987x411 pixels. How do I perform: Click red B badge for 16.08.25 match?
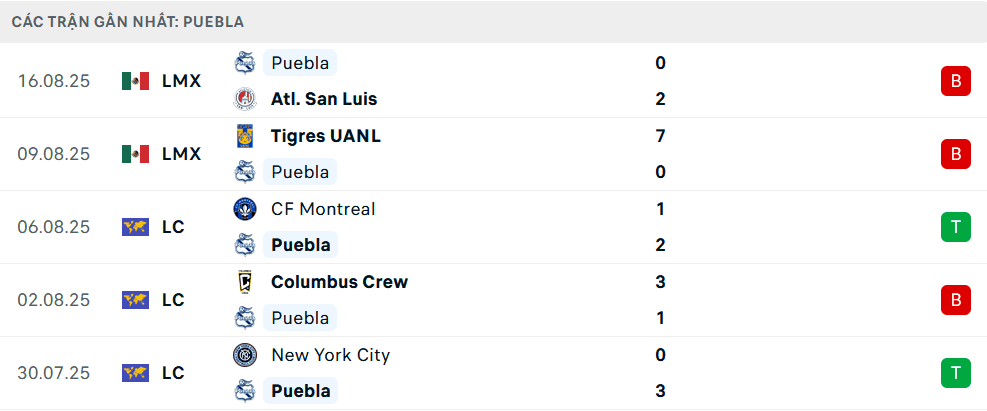(955, 81)
